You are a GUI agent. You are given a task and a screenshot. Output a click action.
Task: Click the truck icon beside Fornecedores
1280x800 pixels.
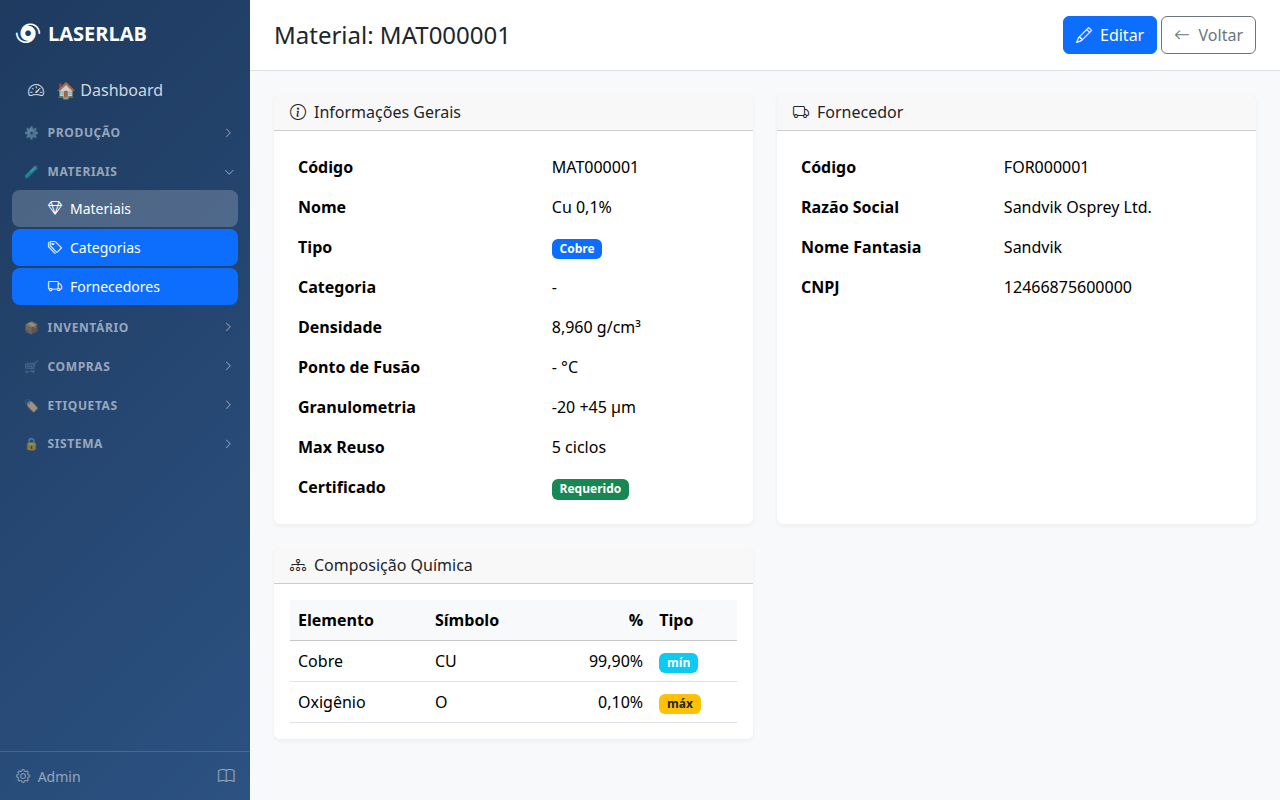tap(55, 287)
